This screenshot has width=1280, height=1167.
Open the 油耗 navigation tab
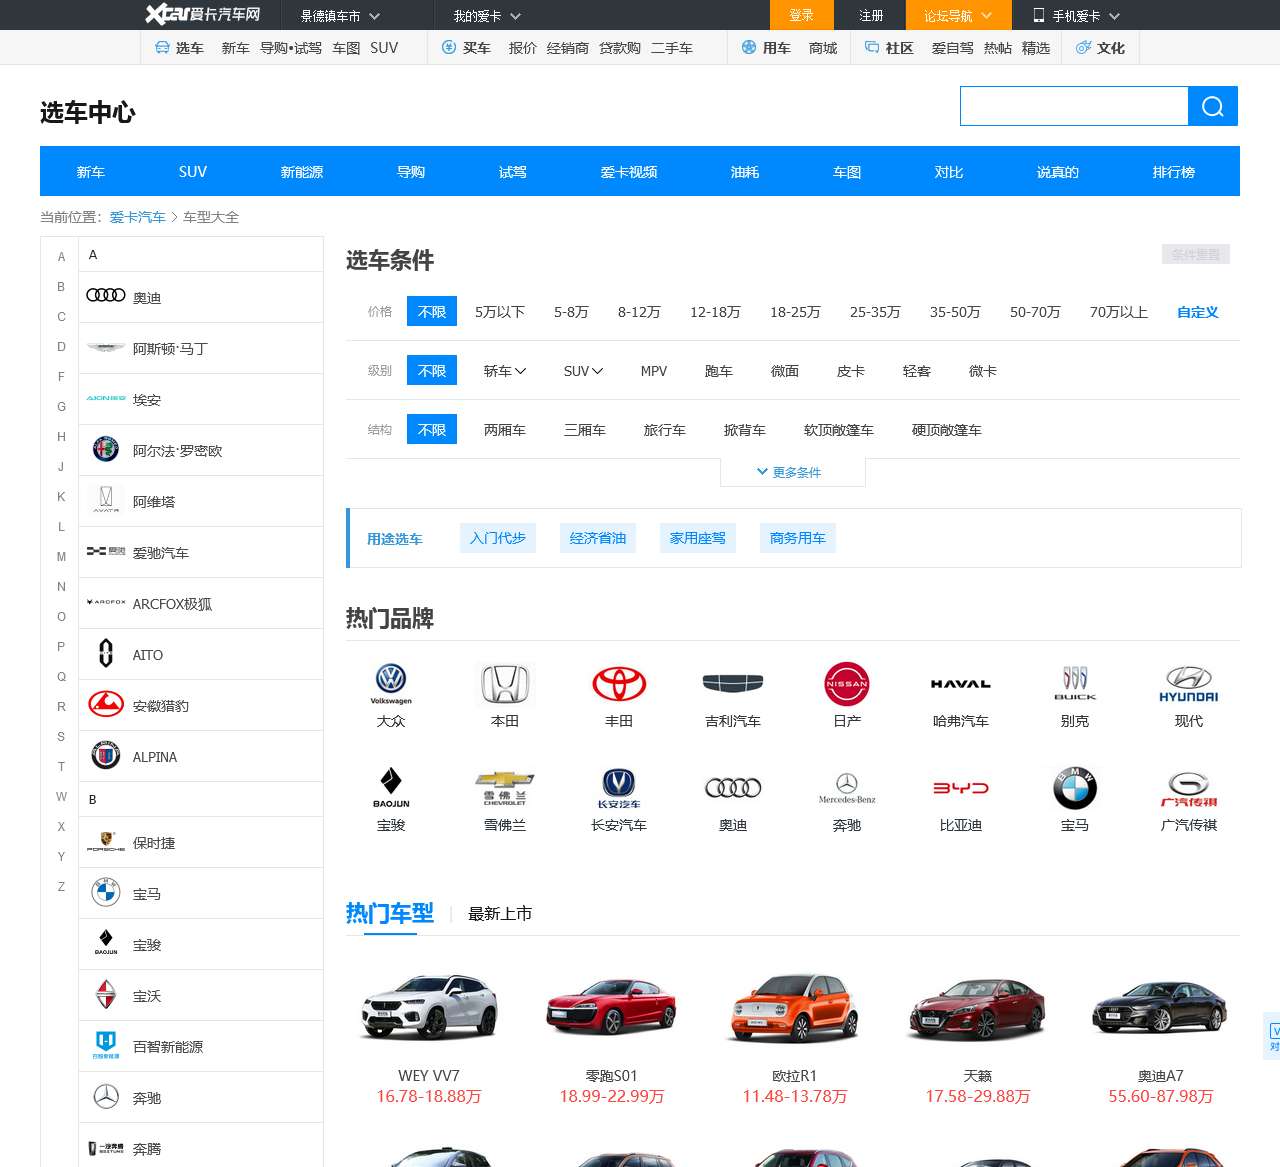[745, 172]
